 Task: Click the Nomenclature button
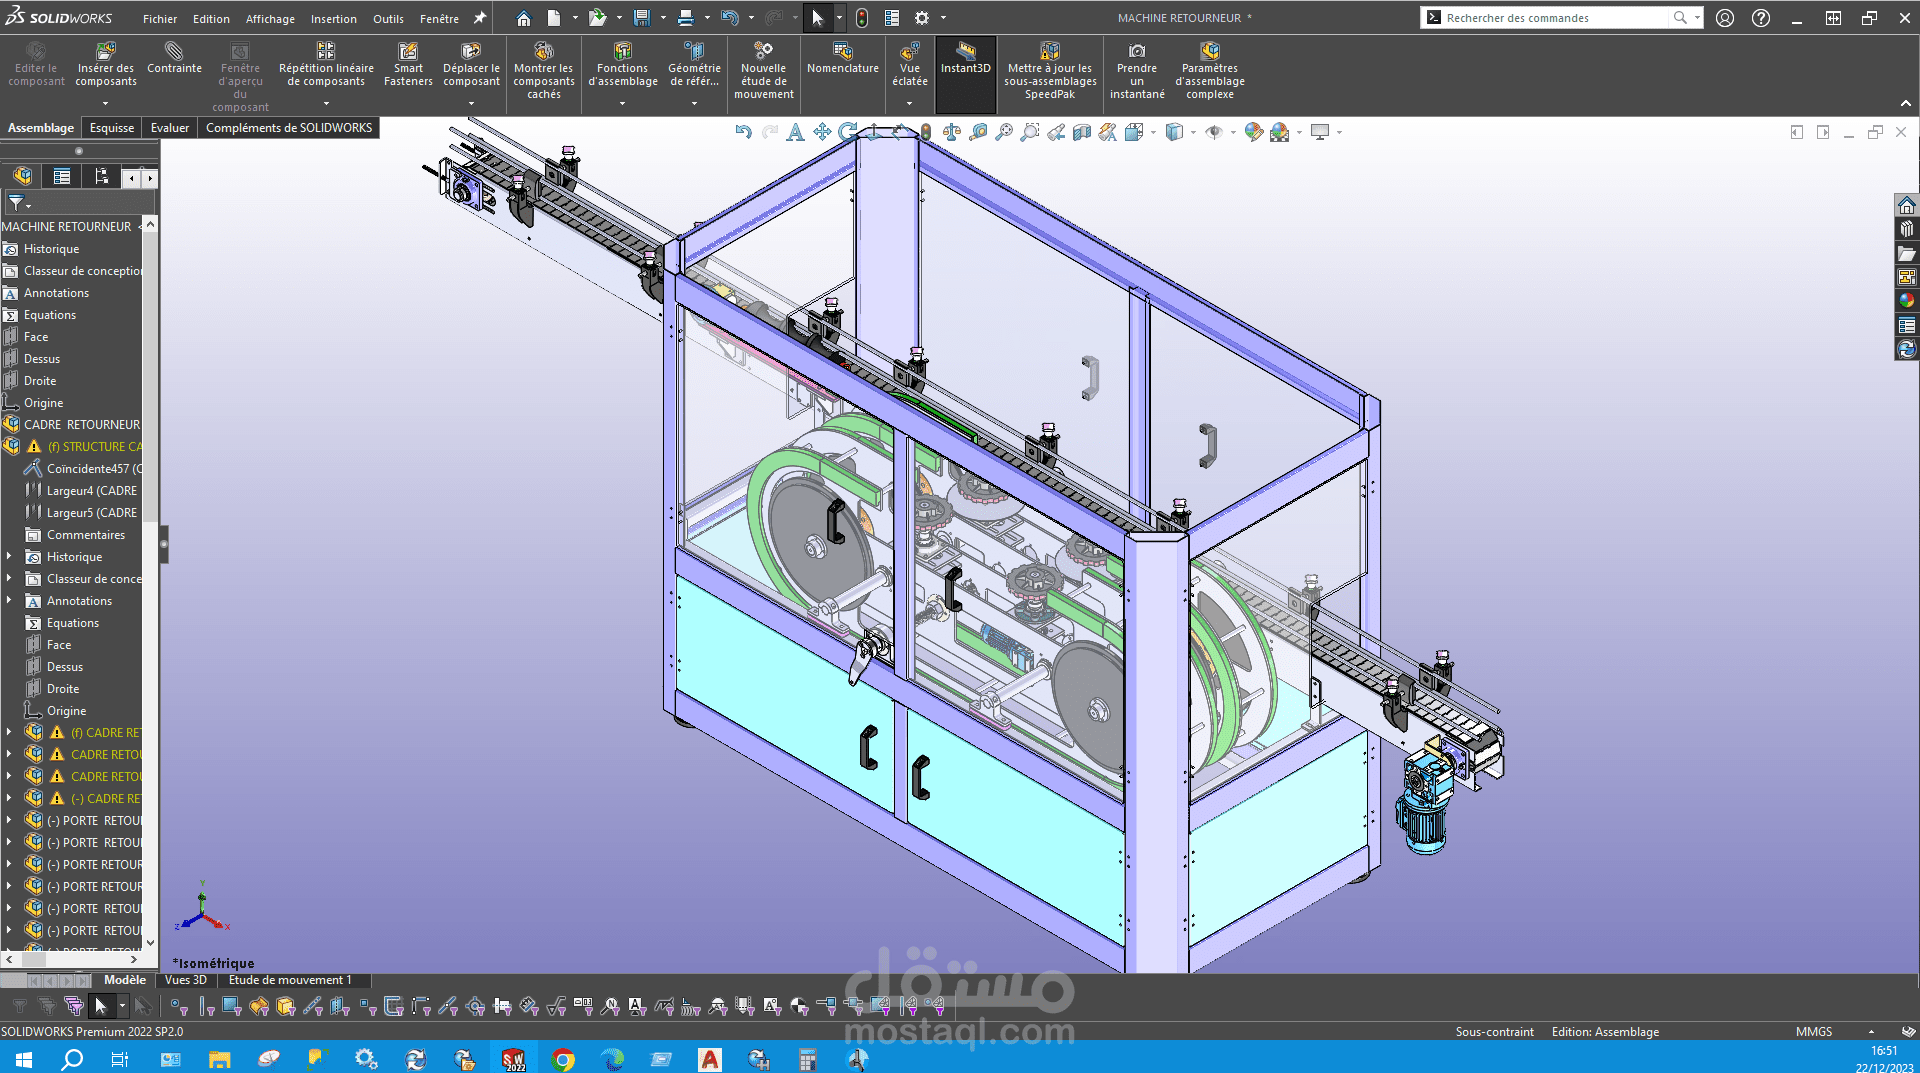tap(843, 59)
